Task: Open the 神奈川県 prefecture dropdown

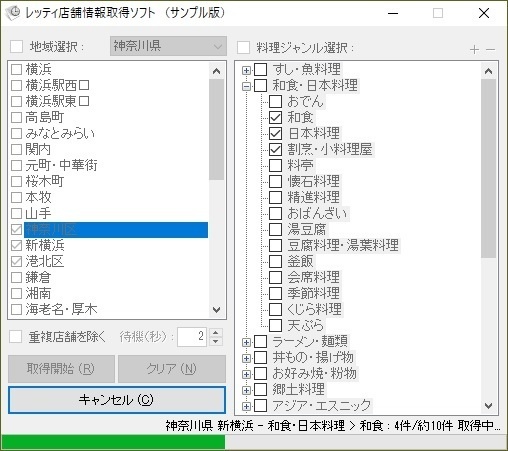Action: pos(168,46)
